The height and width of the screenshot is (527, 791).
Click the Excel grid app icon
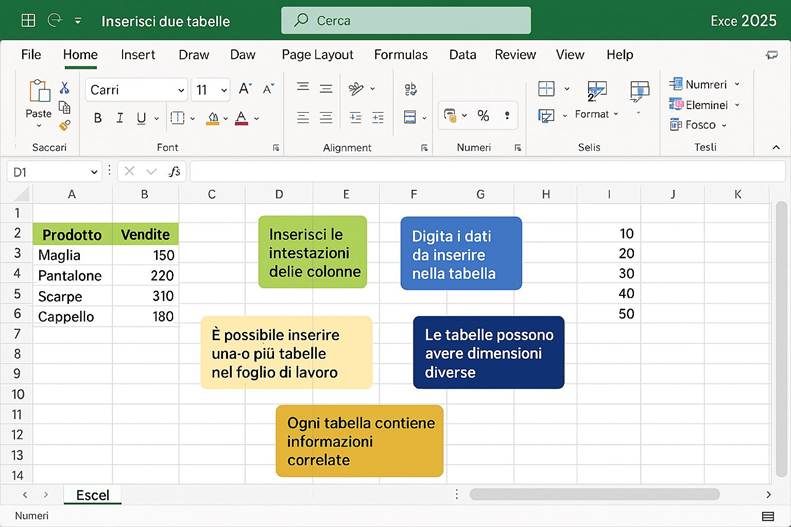28,20
